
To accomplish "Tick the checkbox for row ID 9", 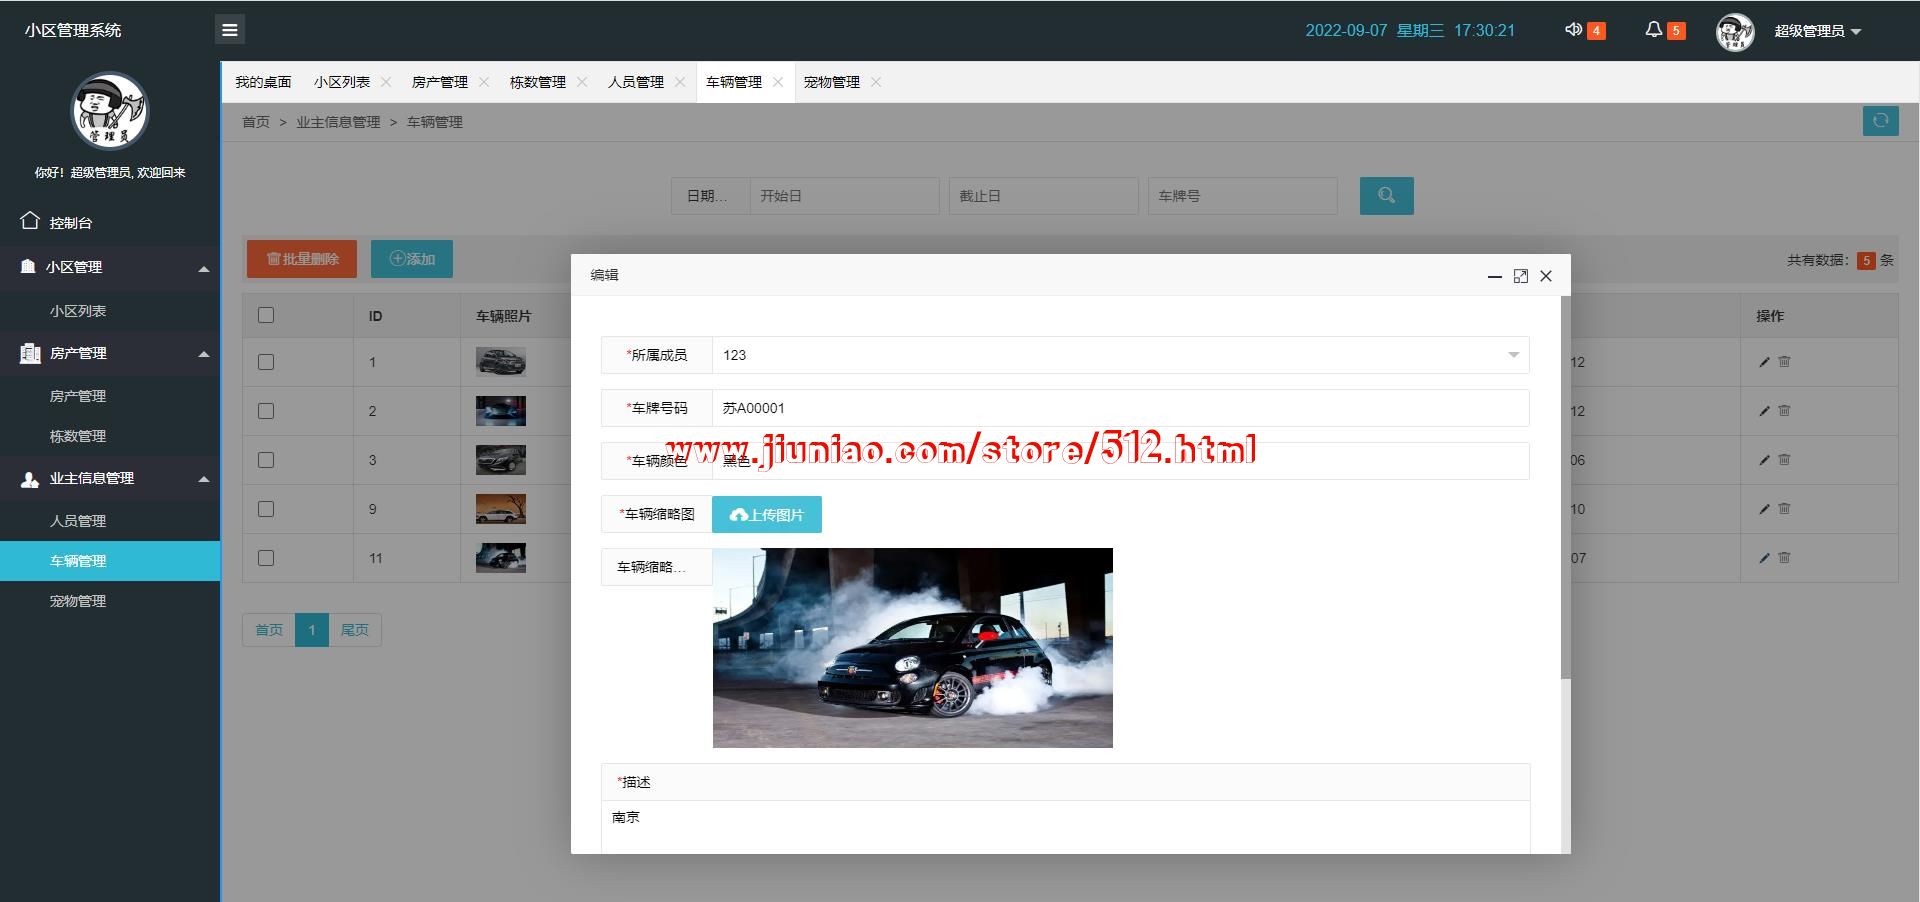I will point(266,509).
